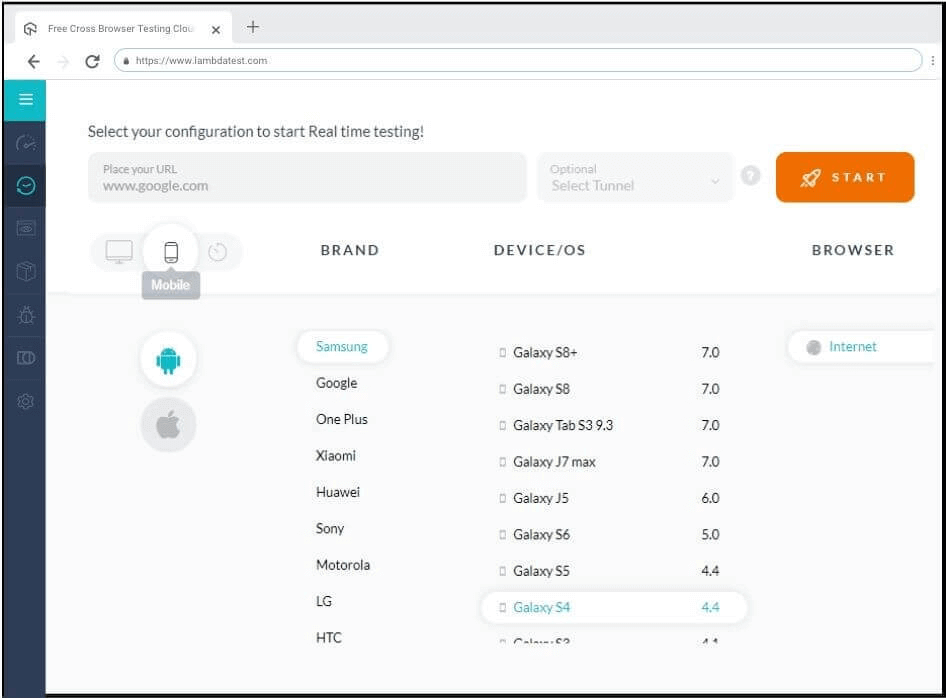This screenshot has height=698, width=946.
Task: Open a new browser tab
Action: pos(253,28)
